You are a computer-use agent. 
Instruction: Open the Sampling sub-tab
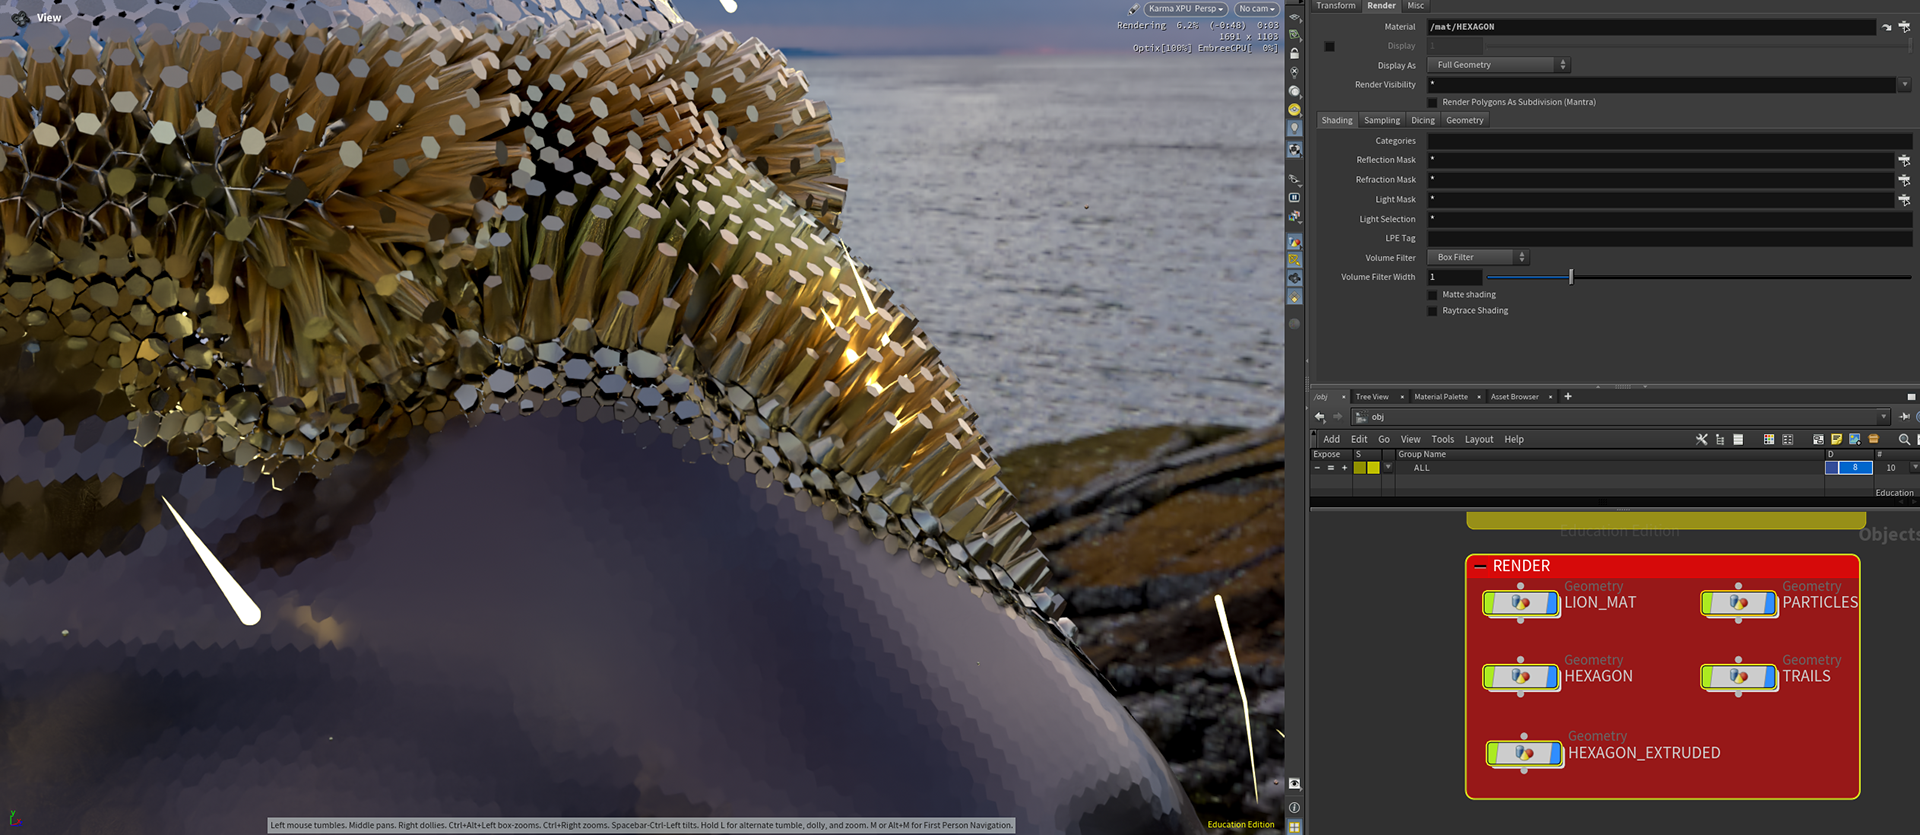(1381, 120)
